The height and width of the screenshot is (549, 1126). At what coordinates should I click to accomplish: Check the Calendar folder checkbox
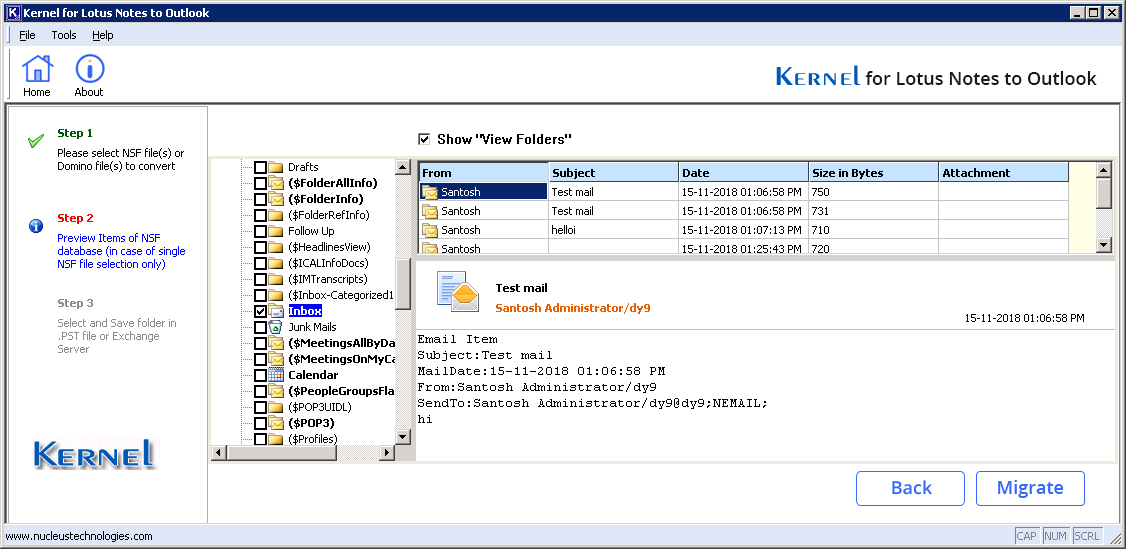click(260, 375)
